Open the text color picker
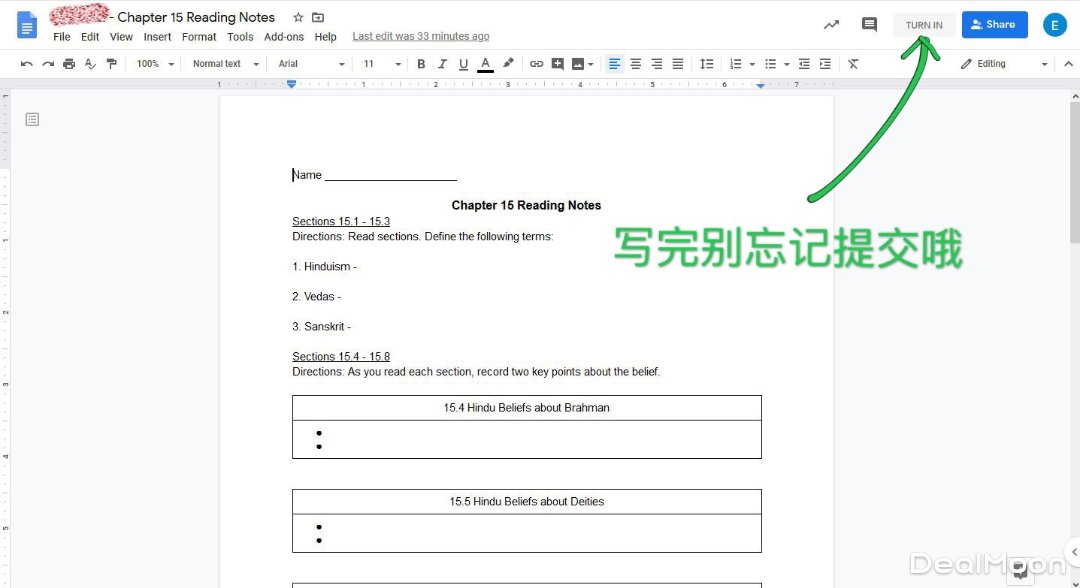Screen dimensions: 1080x588 click(x=485, y=63)
